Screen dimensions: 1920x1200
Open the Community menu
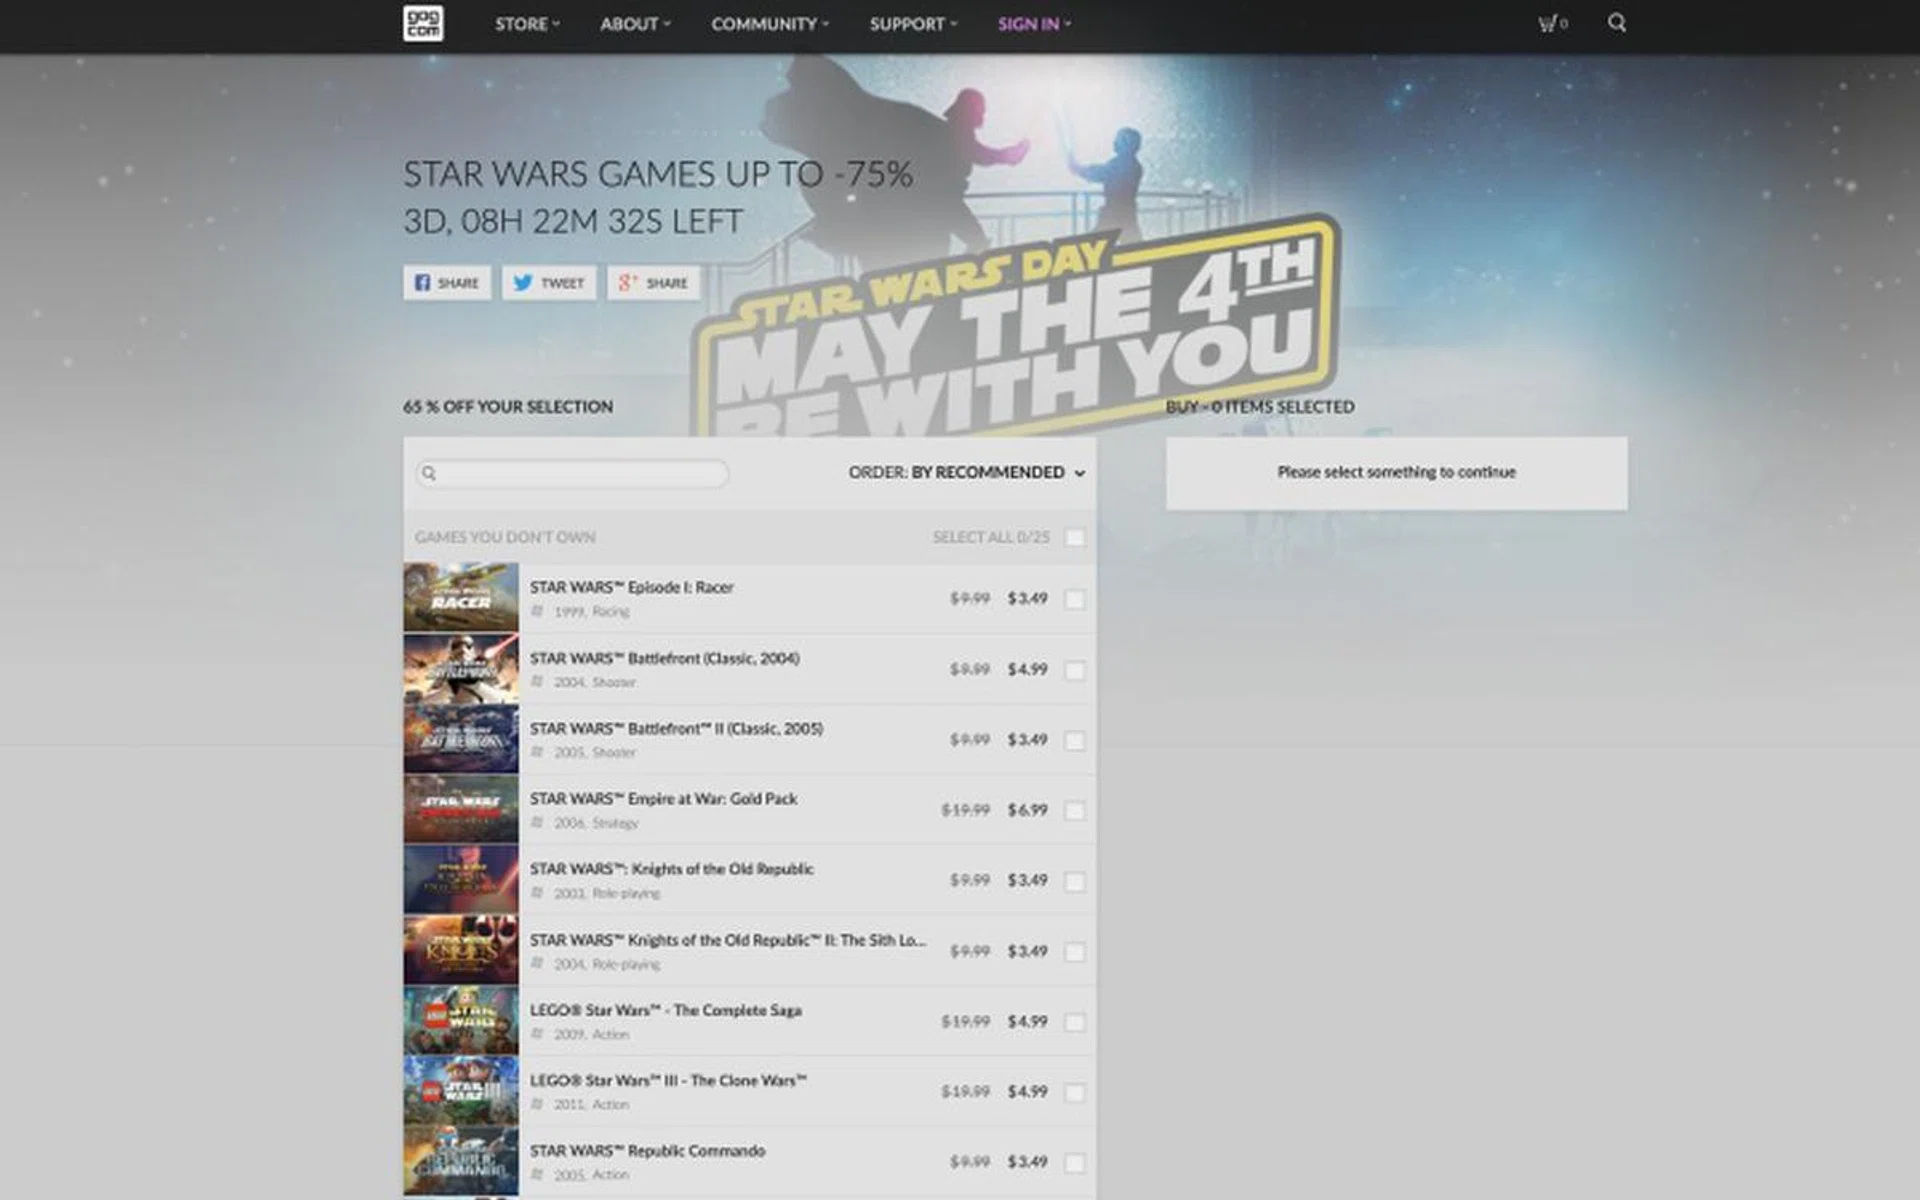[769, 24]
